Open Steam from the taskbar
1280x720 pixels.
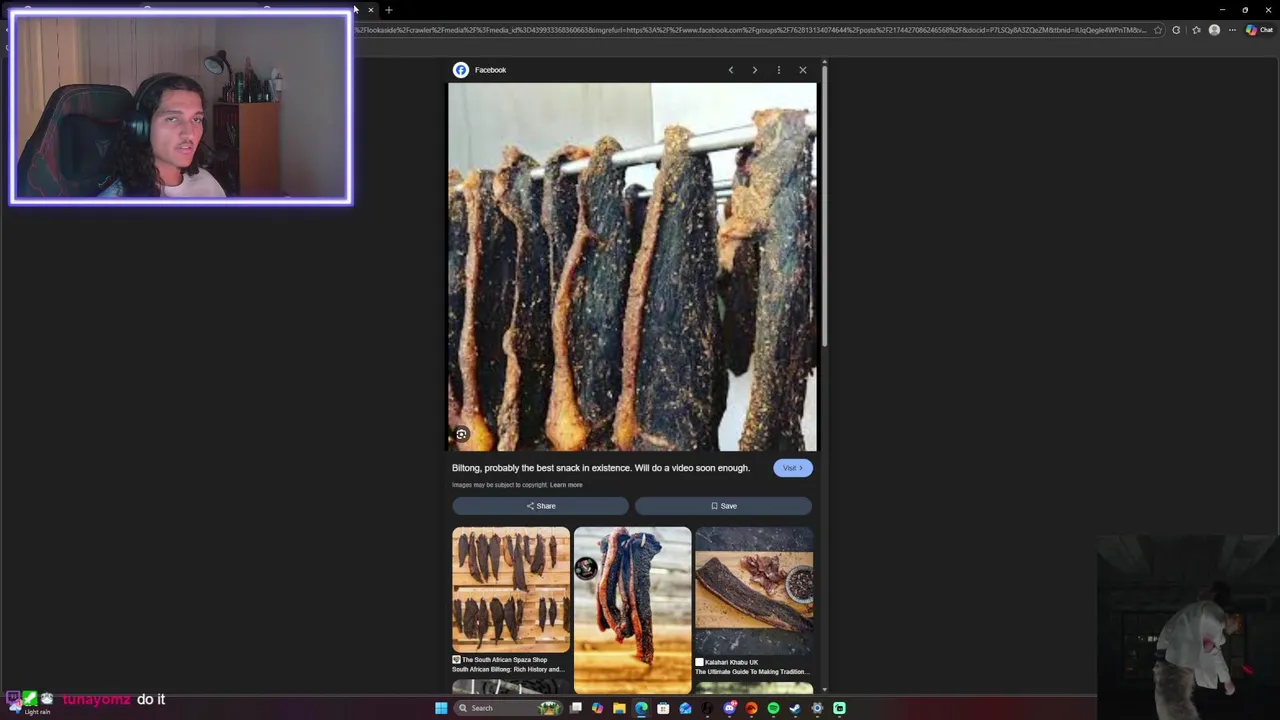[795, 708]
